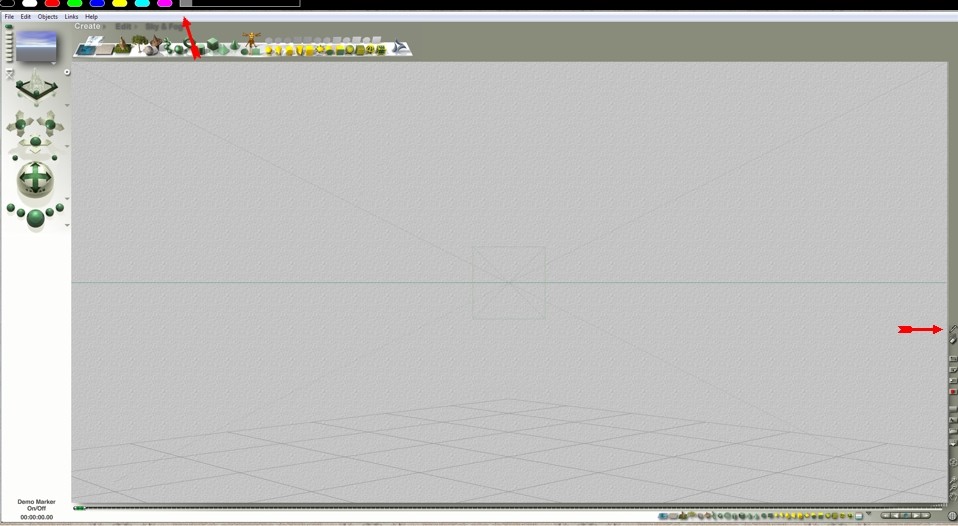Screen dimensions: 958x526
Task: Click the large green render sphere
Action: (36, 218)
